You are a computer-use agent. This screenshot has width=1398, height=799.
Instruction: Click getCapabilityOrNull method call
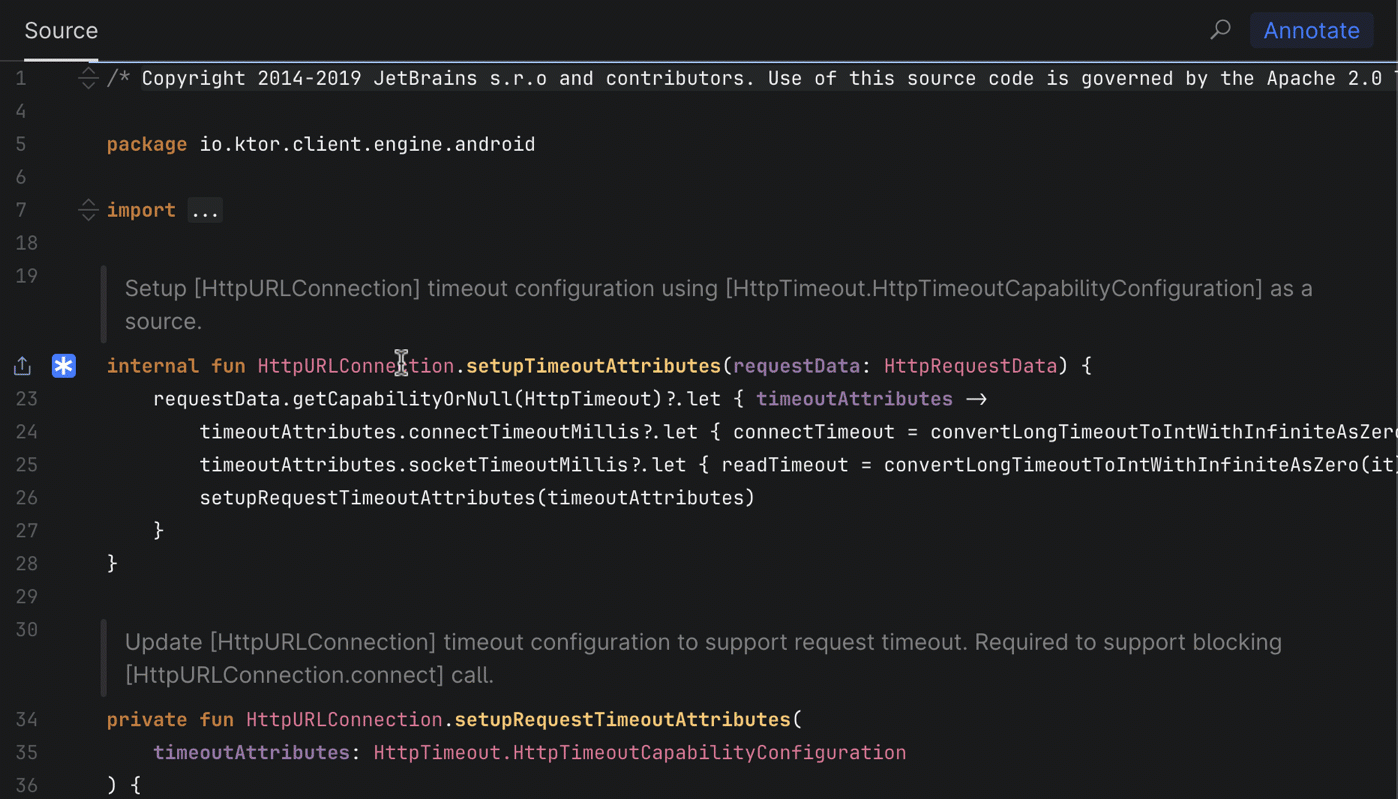tap(403, 399)
